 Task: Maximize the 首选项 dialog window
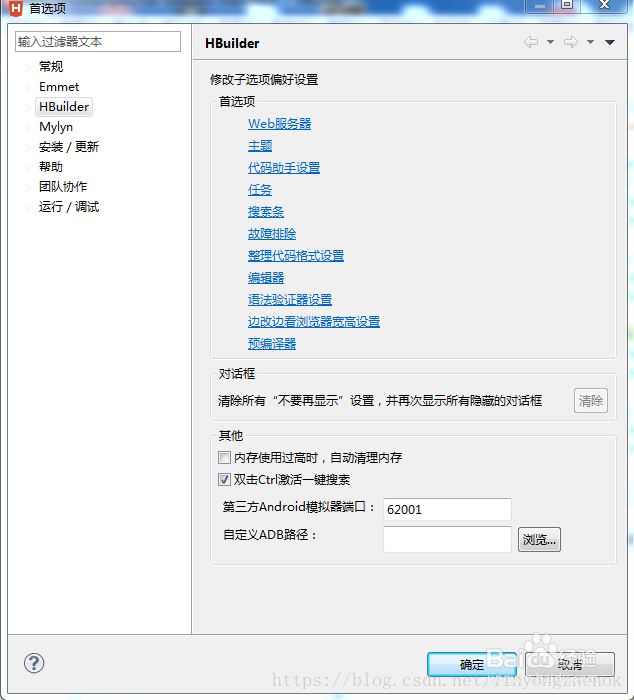pyautogui.click(x=567, y=5)
